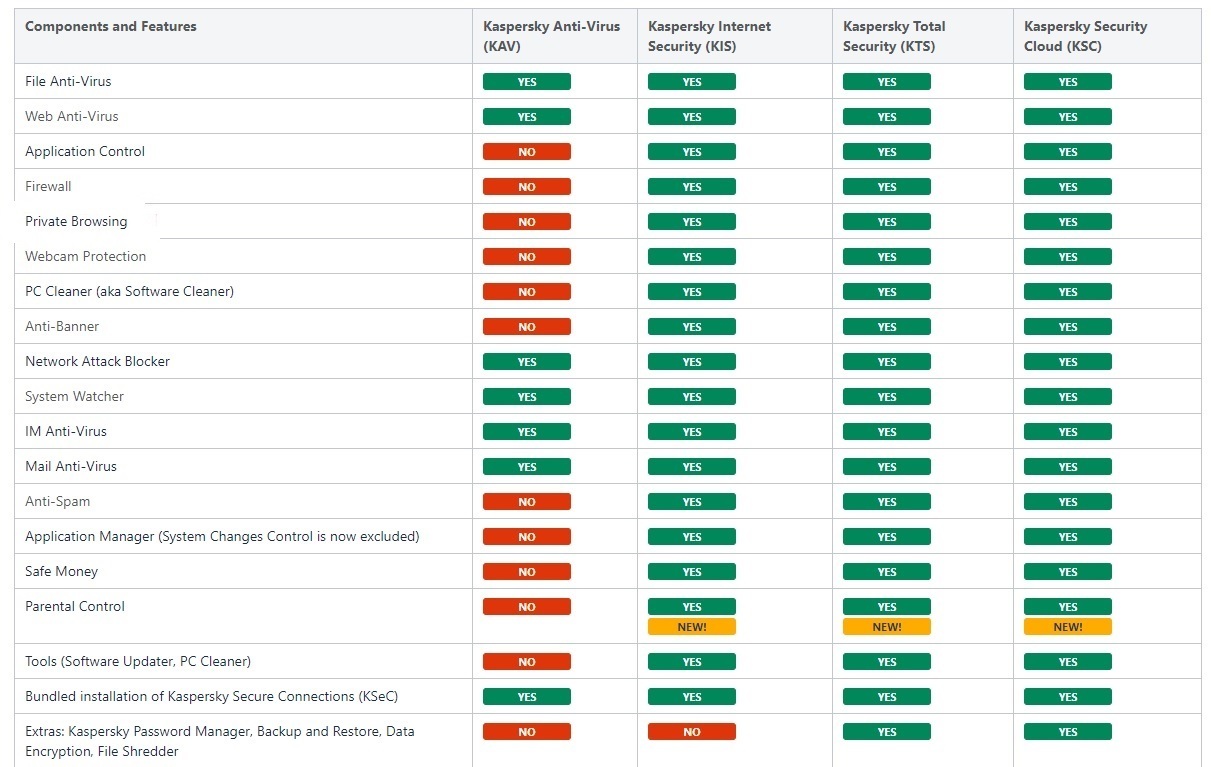1211x767 pixels.
Task: Select the NEW! badge under Kaspersky Total Security
Action: [x=886, y=627]
